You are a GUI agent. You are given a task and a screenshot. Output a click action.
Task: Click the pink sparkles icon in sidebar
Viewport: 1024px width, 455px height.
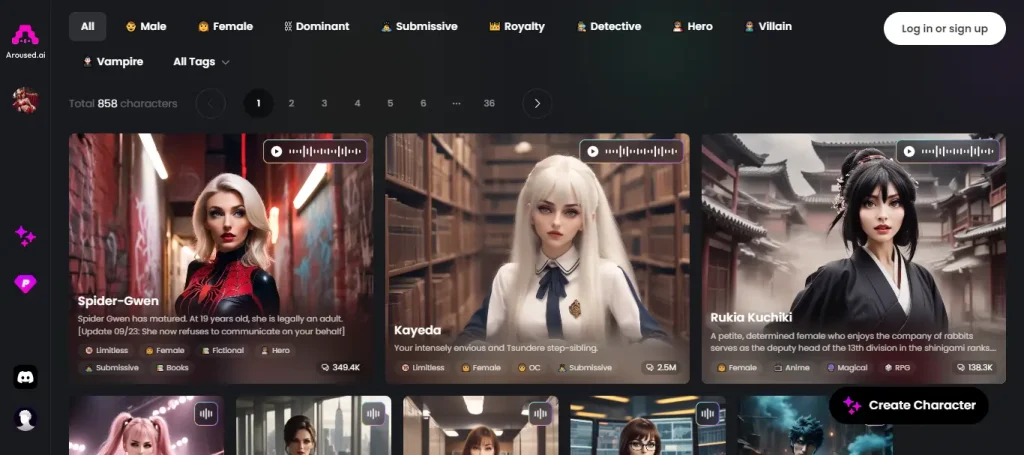[x=25, y=236]
